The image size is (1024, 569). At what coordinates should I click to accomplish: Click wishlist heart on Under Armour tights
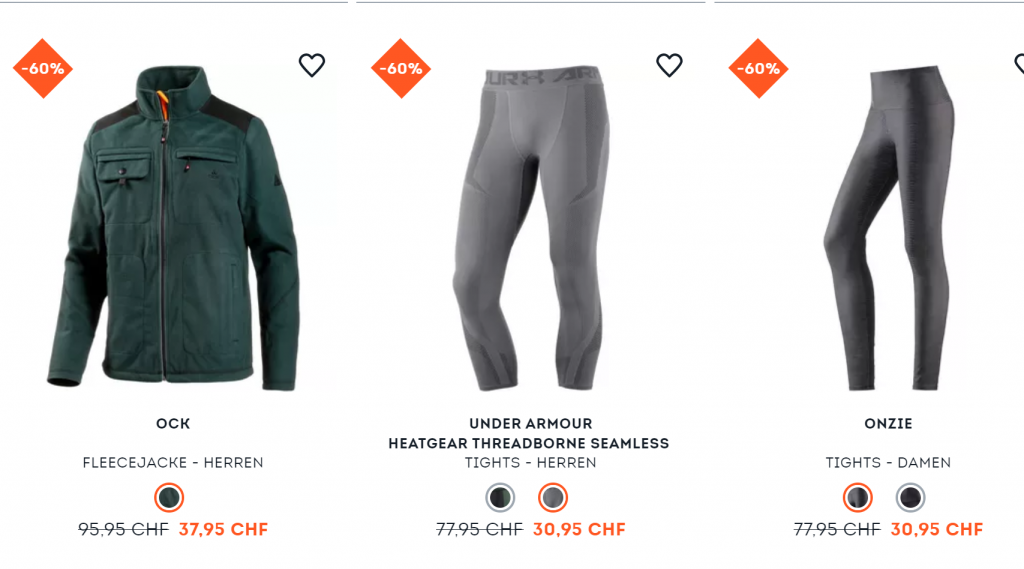pyautogui.click(x=669, y=65)
